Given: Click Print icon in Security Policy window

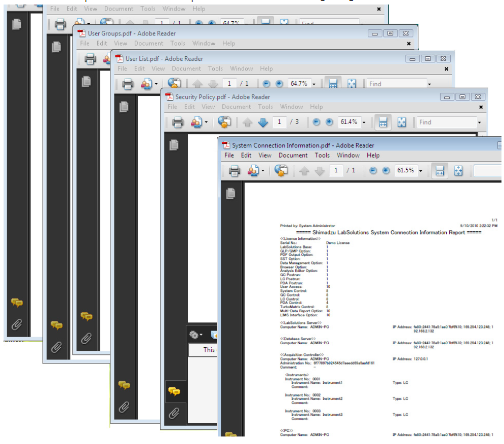Looking at the screenshot, I should coord(178,123).
